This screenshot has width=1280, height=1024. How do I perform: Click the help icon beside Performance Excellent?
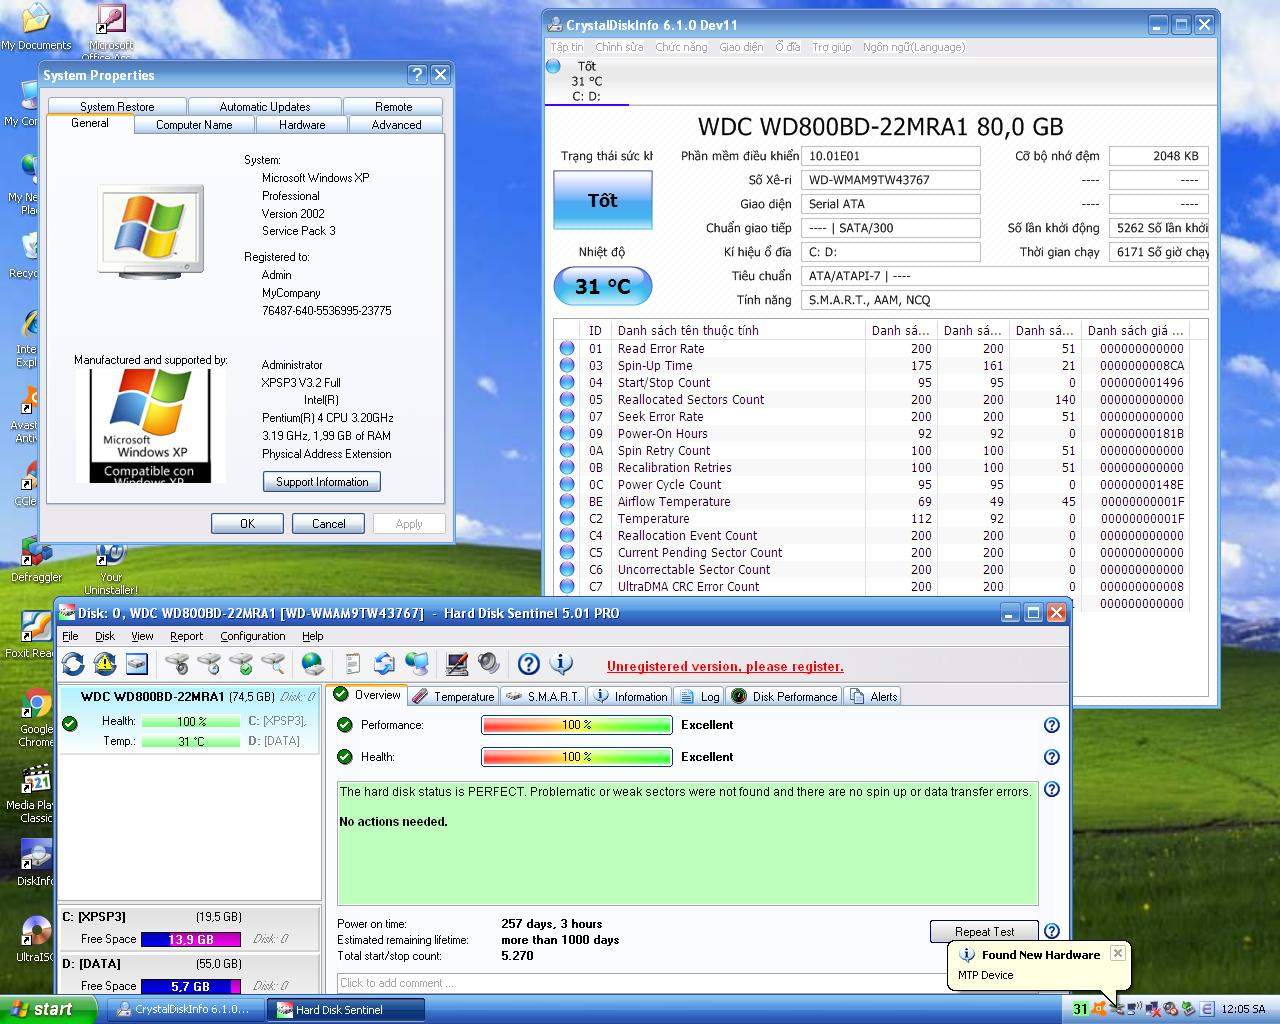coord(1051,725)
